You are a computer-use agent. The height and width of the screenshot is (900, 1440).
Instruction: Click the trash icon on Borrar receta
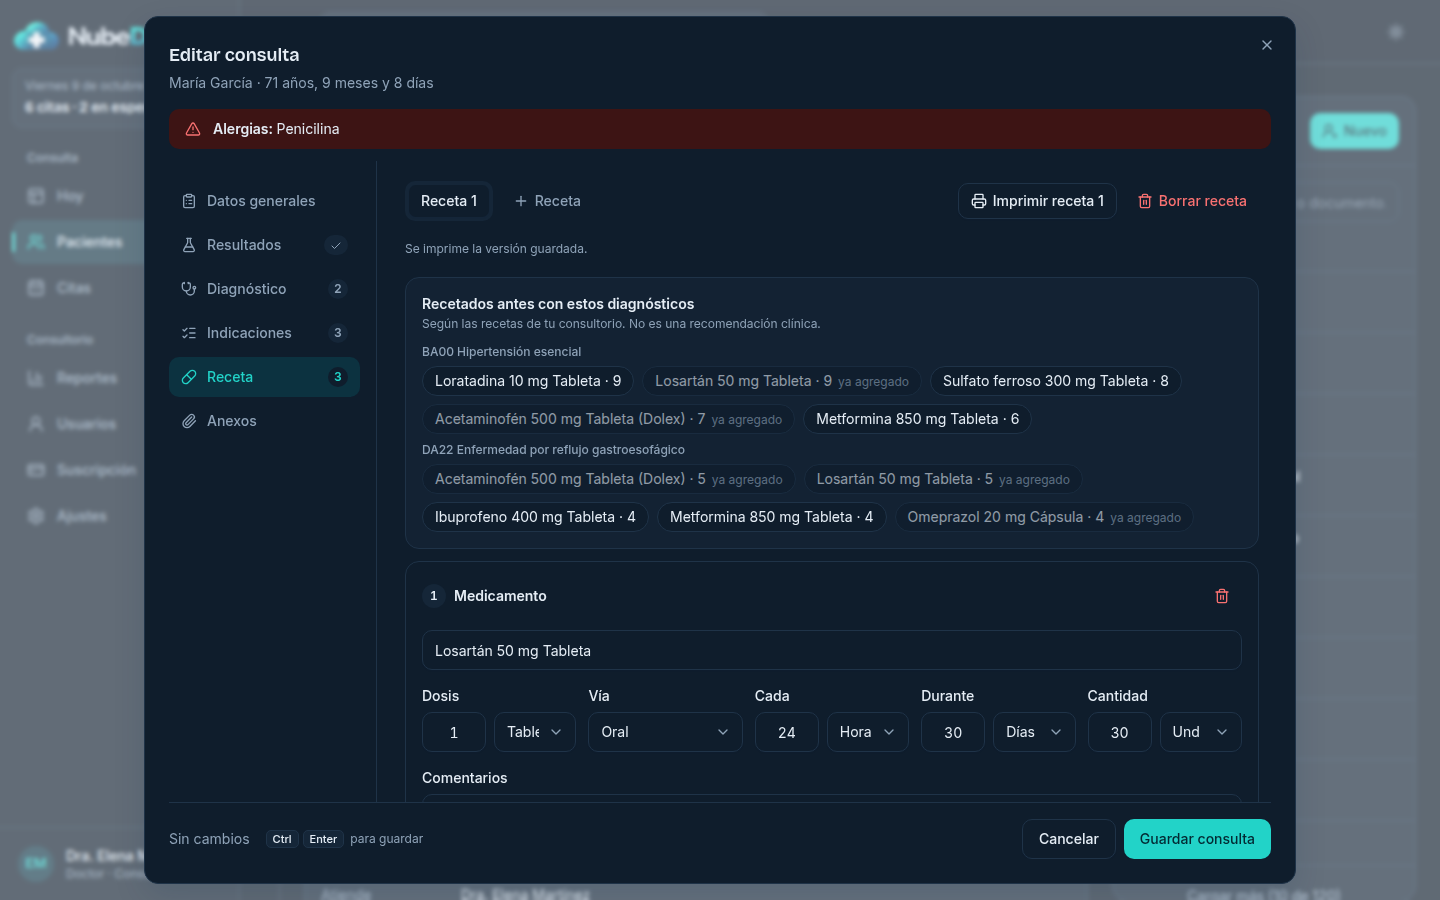coord(1145,201)
